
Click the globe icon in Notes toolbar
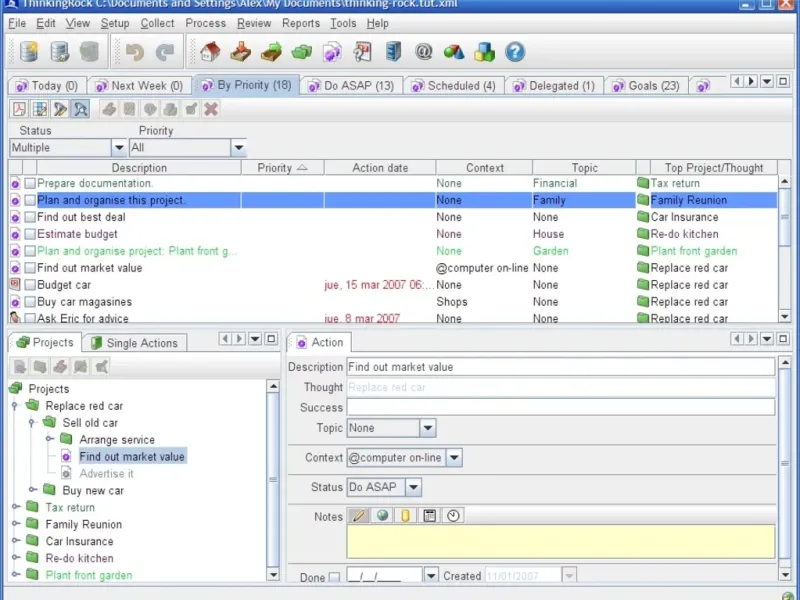(382, 516)
